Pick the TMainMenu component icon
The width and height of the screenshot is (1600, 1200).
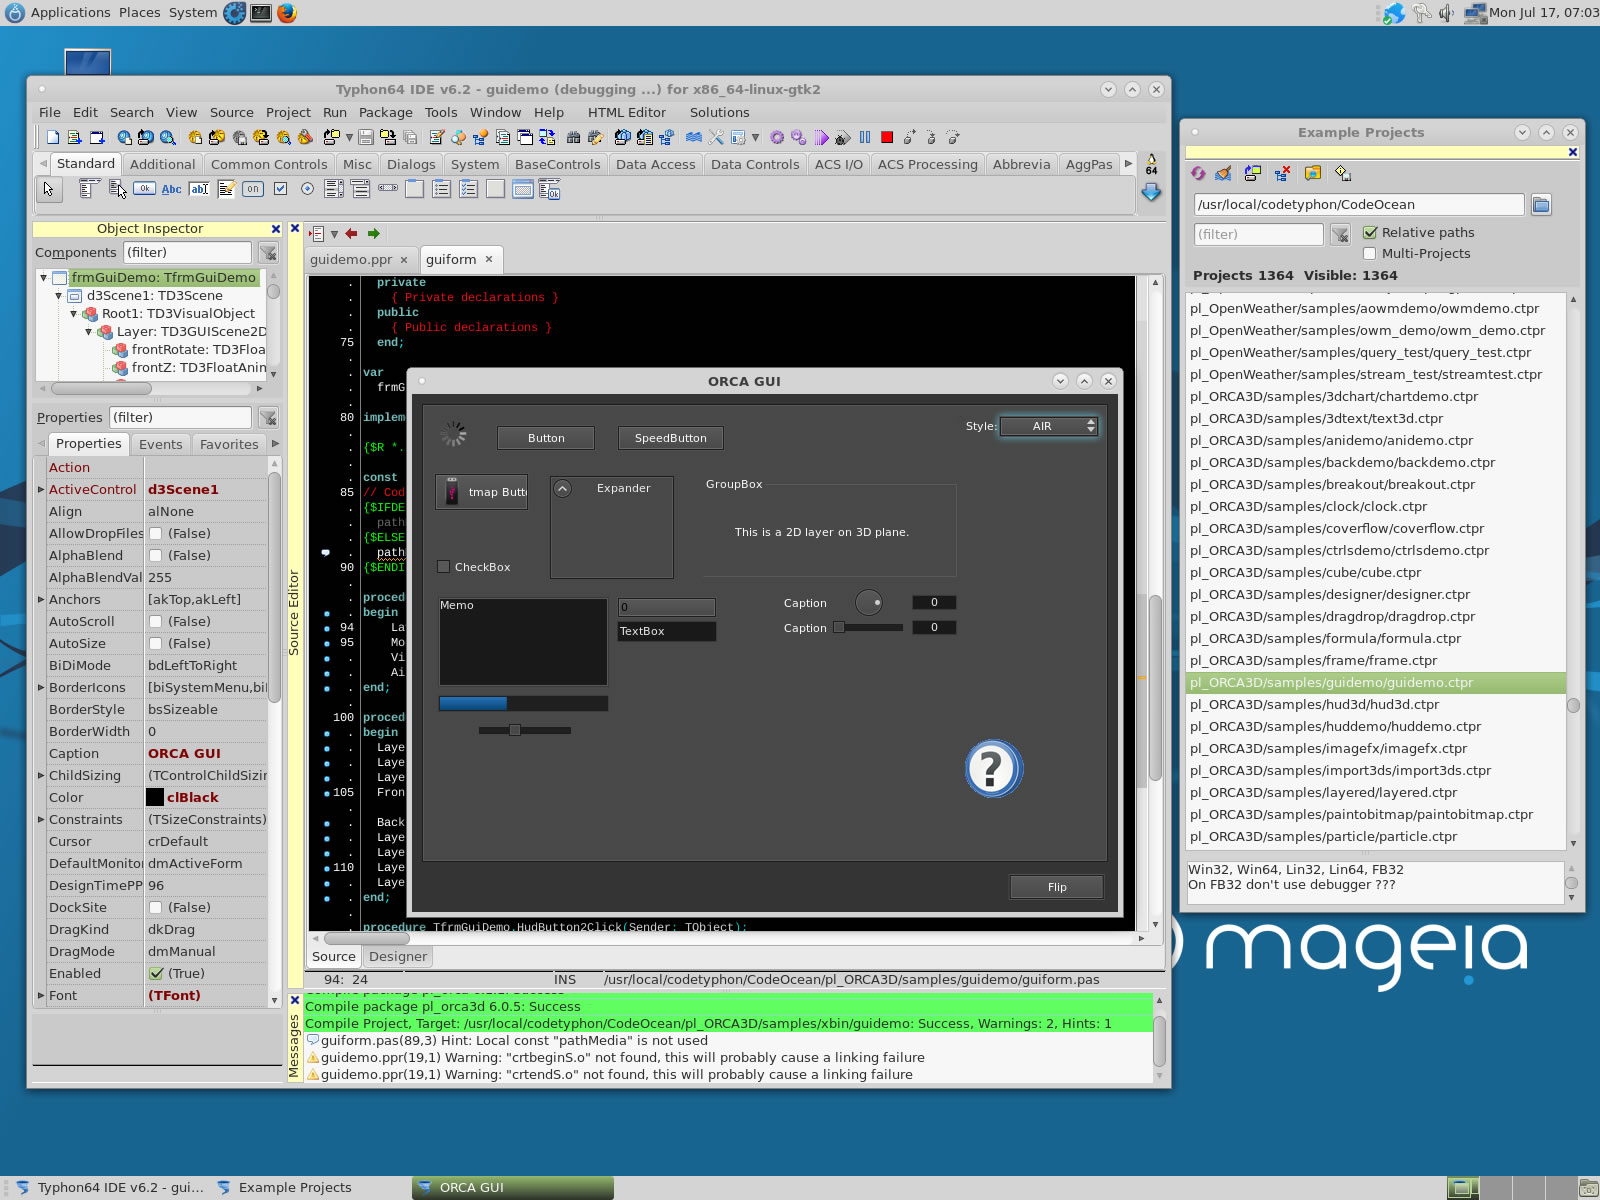click(89, 189)
